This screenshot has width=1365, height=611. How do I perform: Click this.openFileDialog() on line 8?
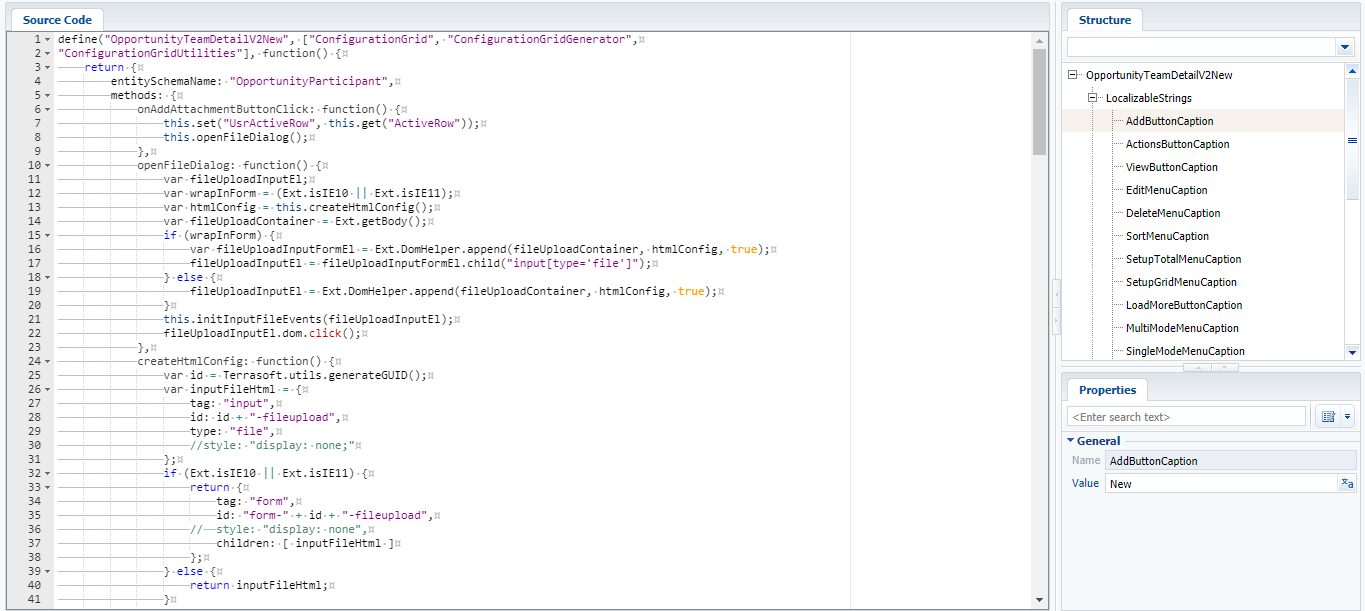coord(235,137)
